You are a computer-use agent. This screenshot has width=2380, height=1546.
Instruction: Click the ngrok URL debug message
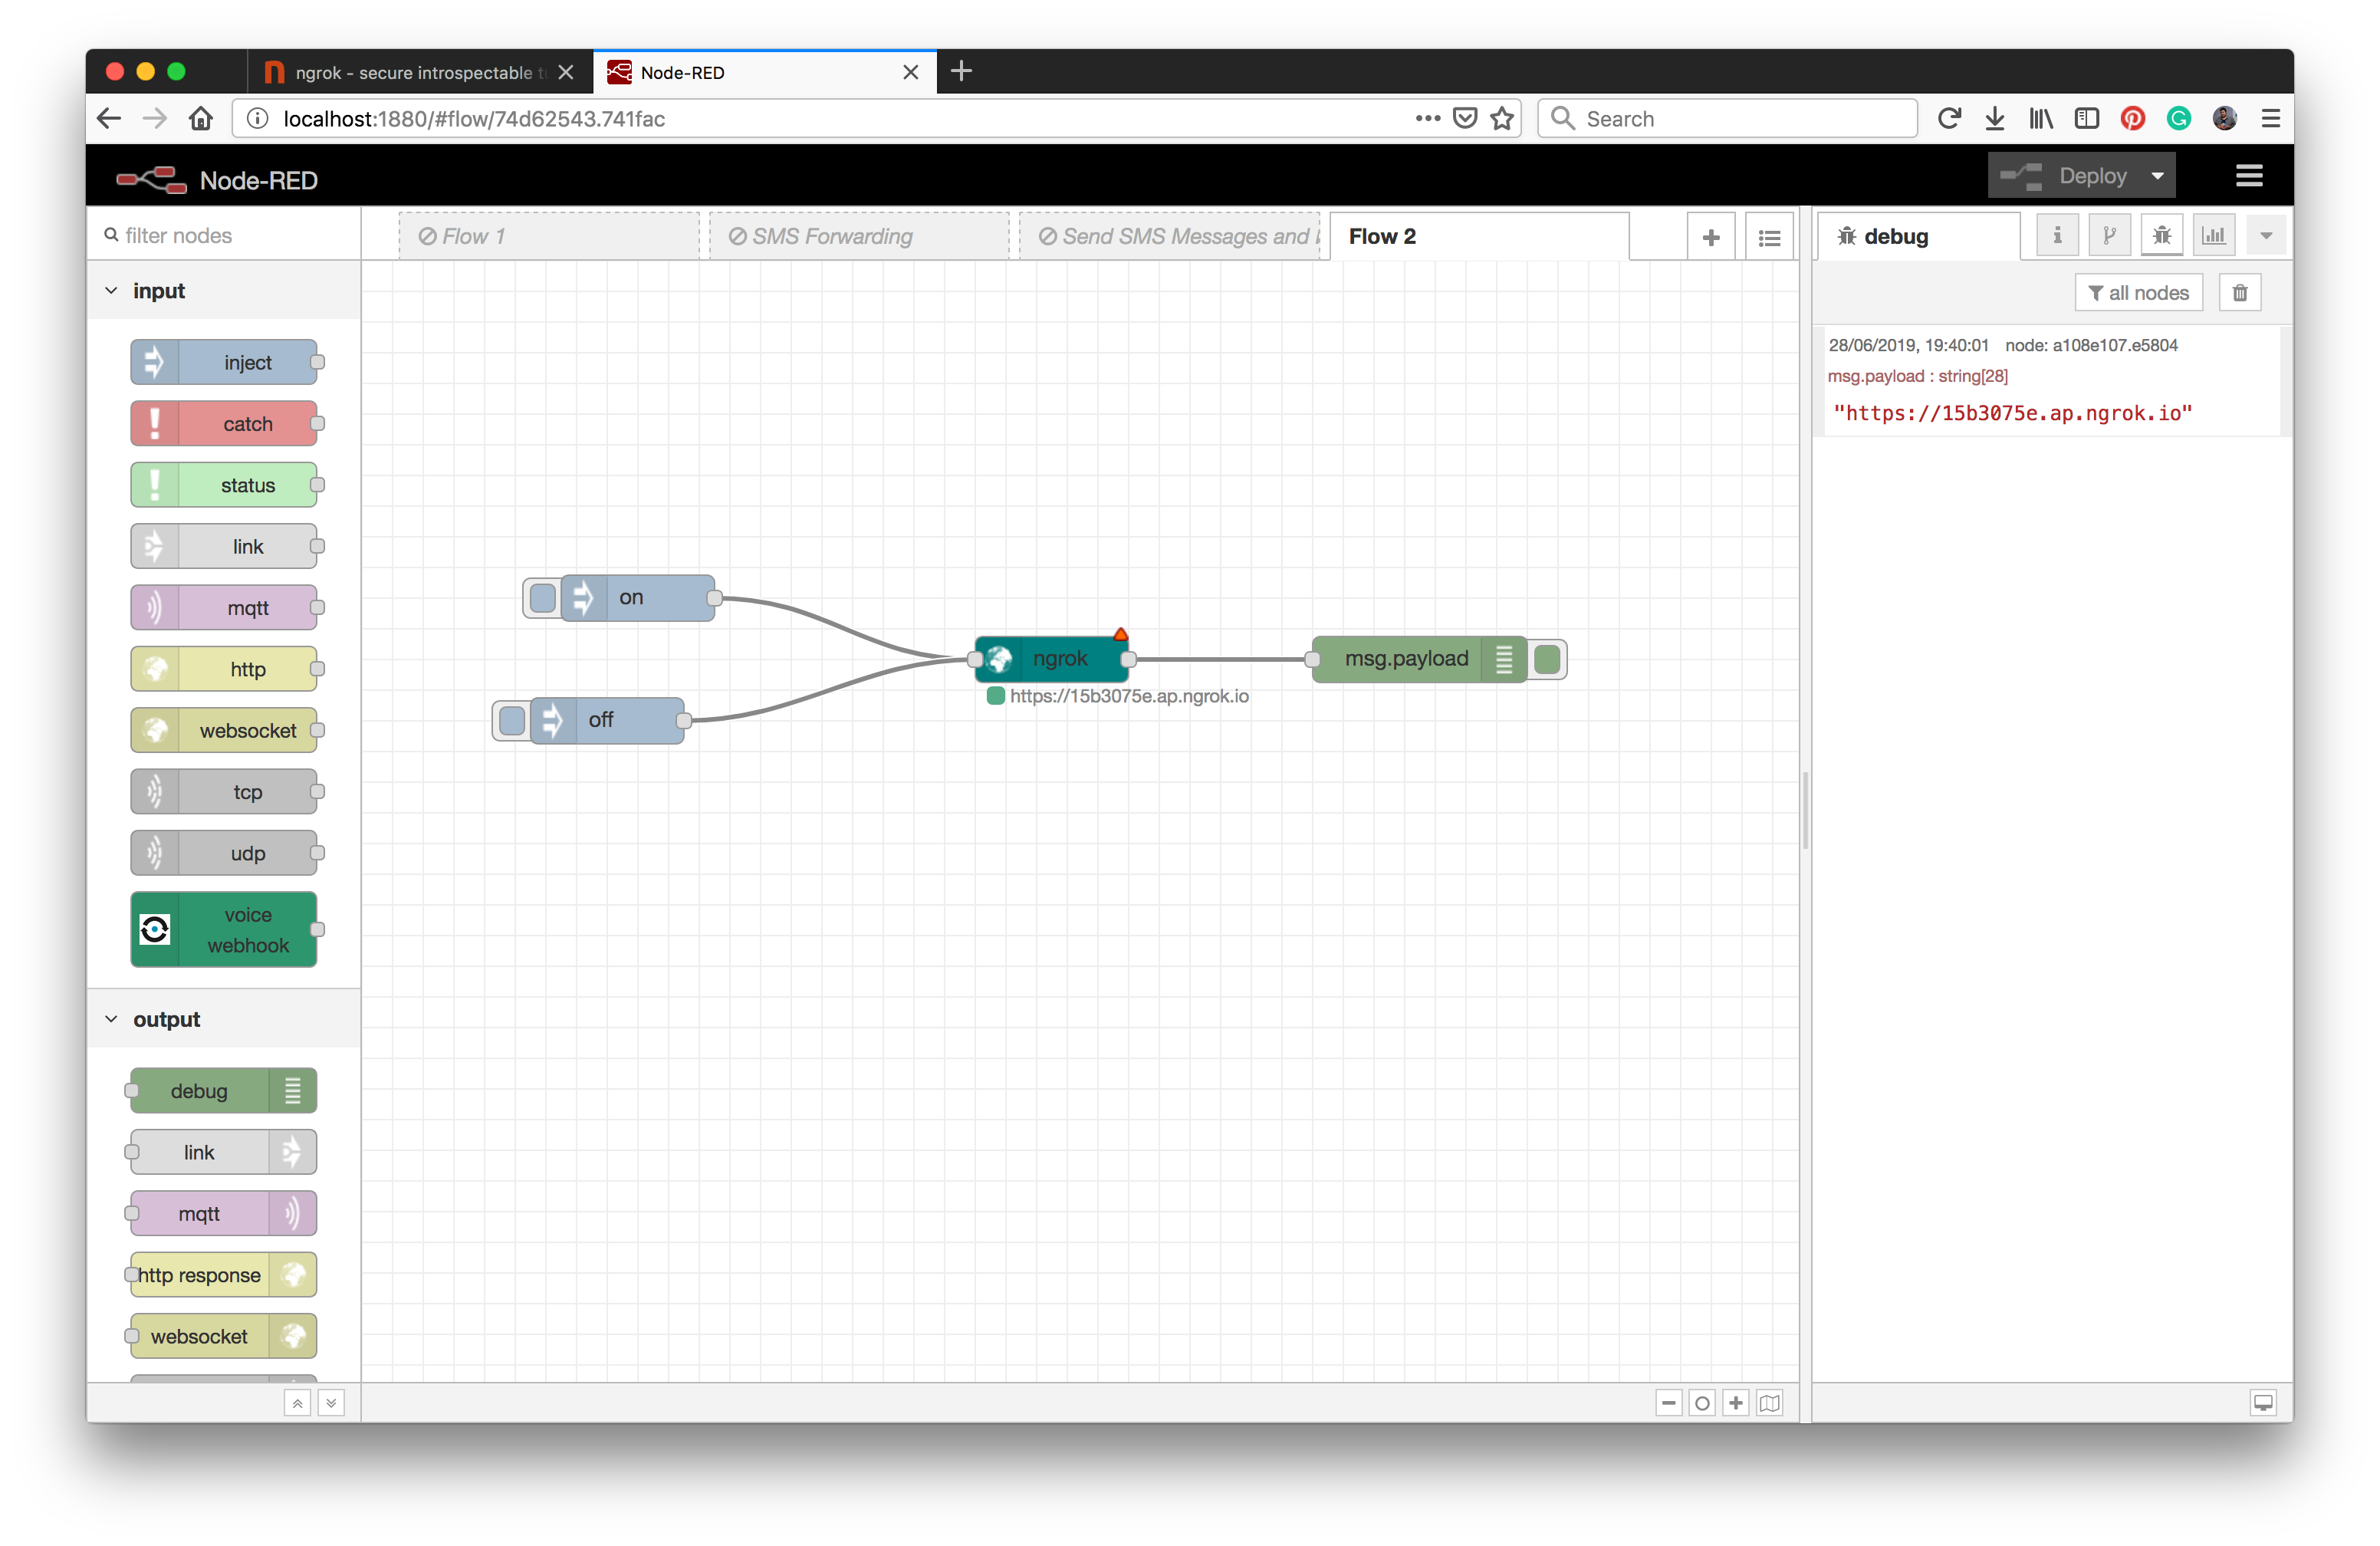2013,413
